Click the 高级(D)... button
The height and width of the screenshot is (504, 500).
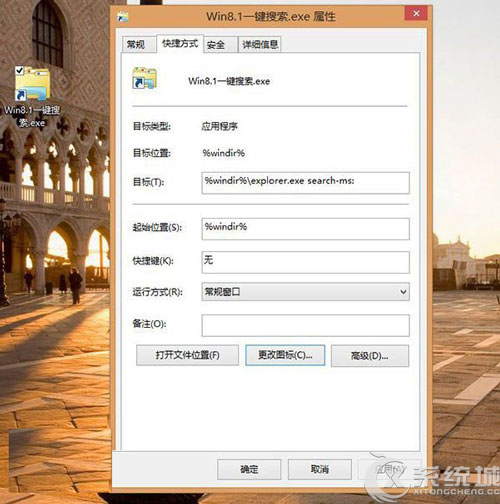point(370,356)
